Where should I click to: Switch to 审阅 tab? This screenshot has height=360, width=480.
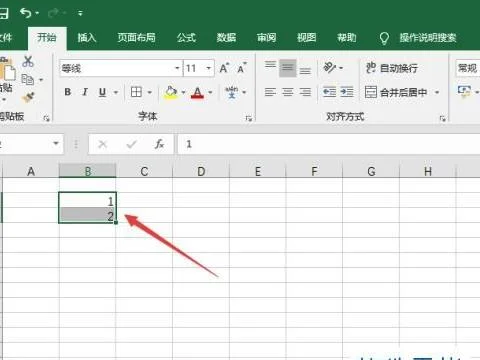click(x=266, y=38)
